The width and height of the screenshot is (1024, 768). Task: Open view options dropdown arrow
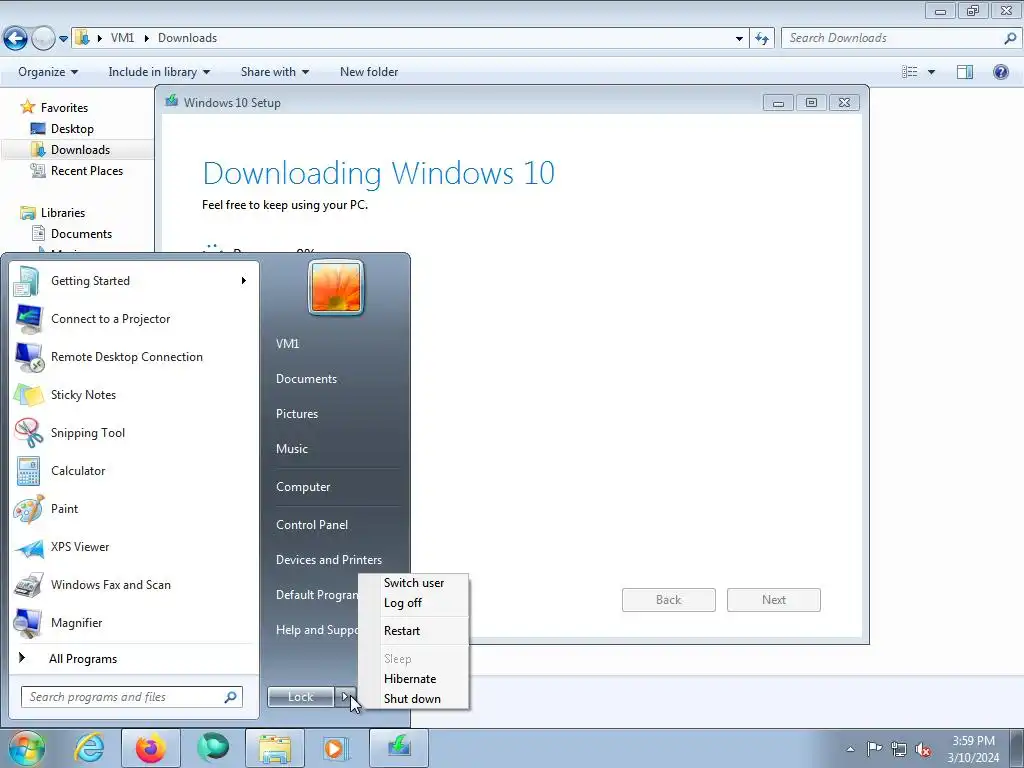click(931, 72)
